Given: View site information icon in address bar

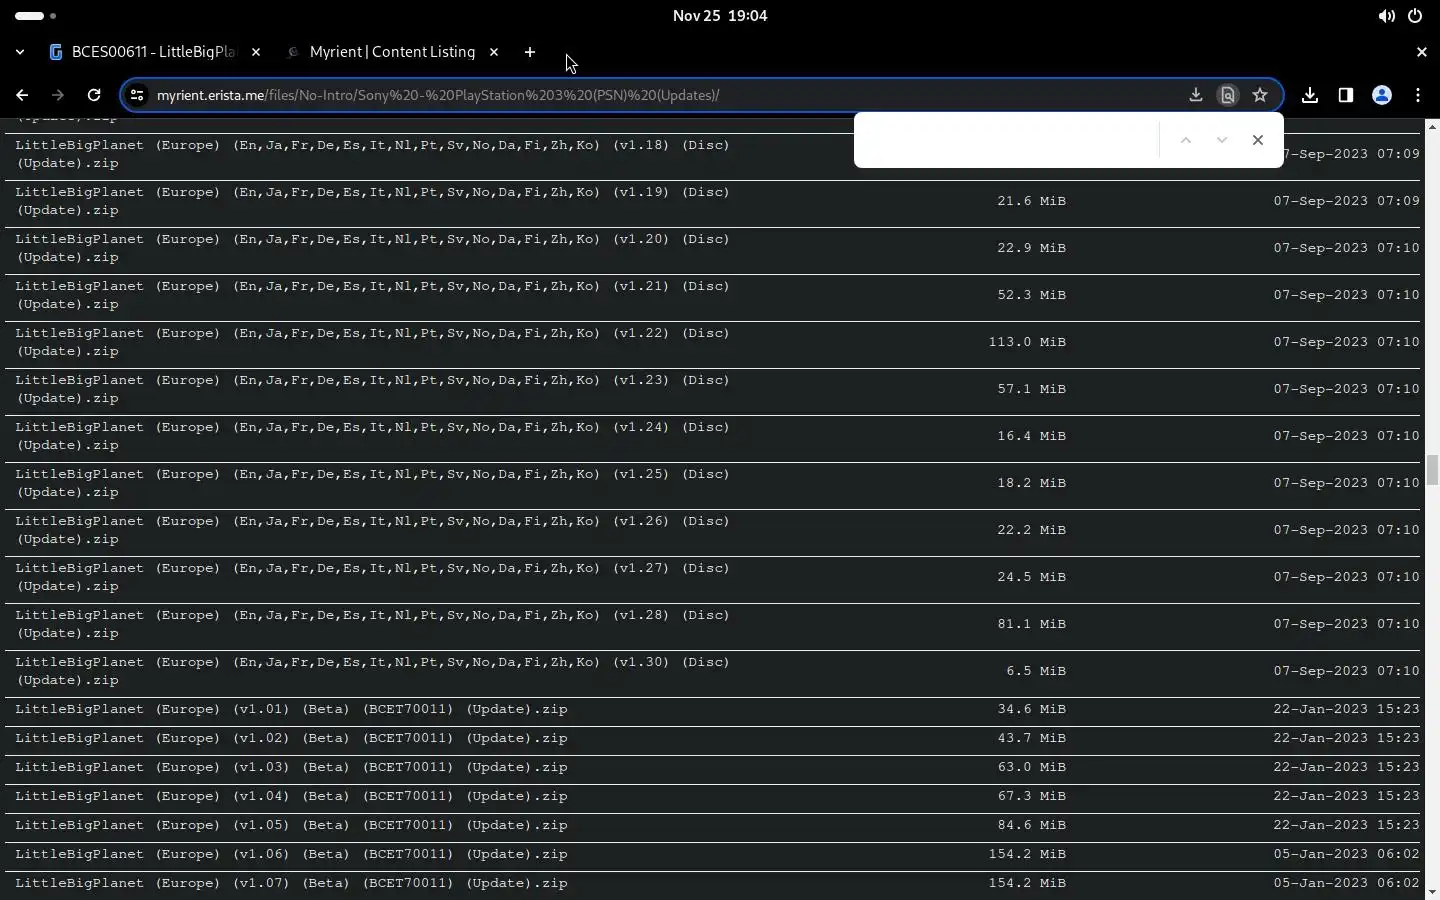Looking at the screenshot, I should coord(138,95).
